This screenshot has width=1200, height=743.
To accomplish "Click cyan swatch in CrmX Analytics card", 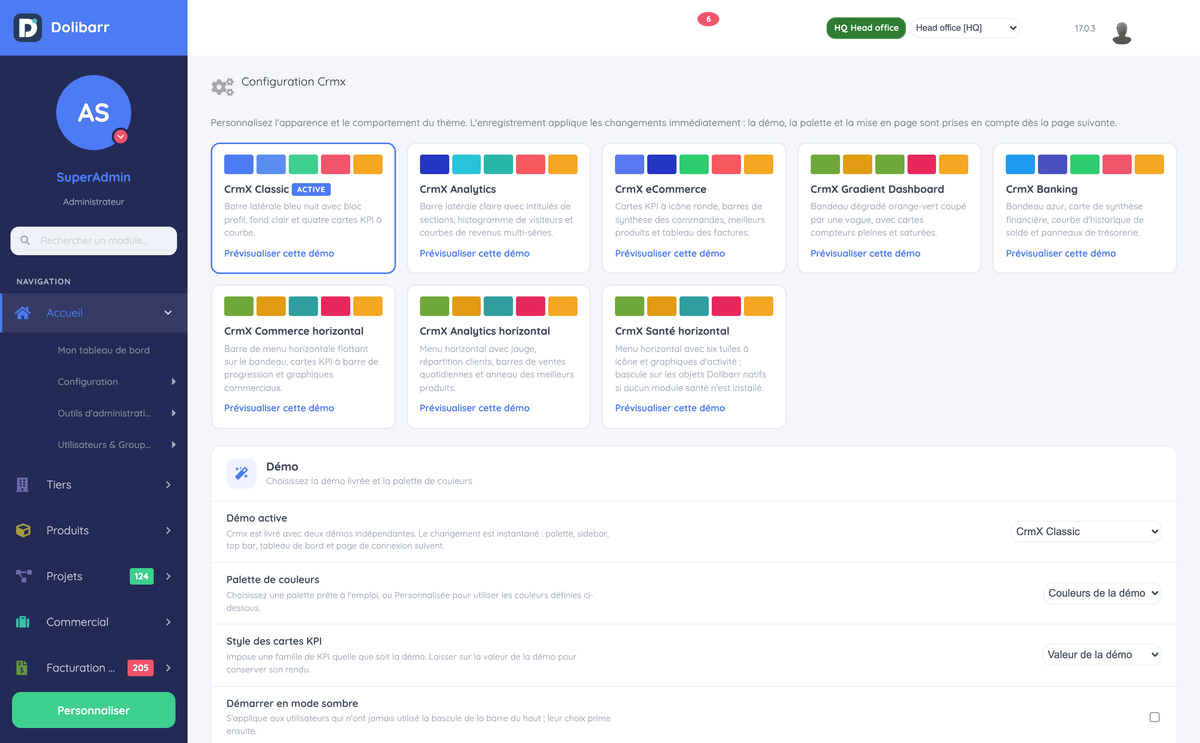I will (x=467, y=164).
